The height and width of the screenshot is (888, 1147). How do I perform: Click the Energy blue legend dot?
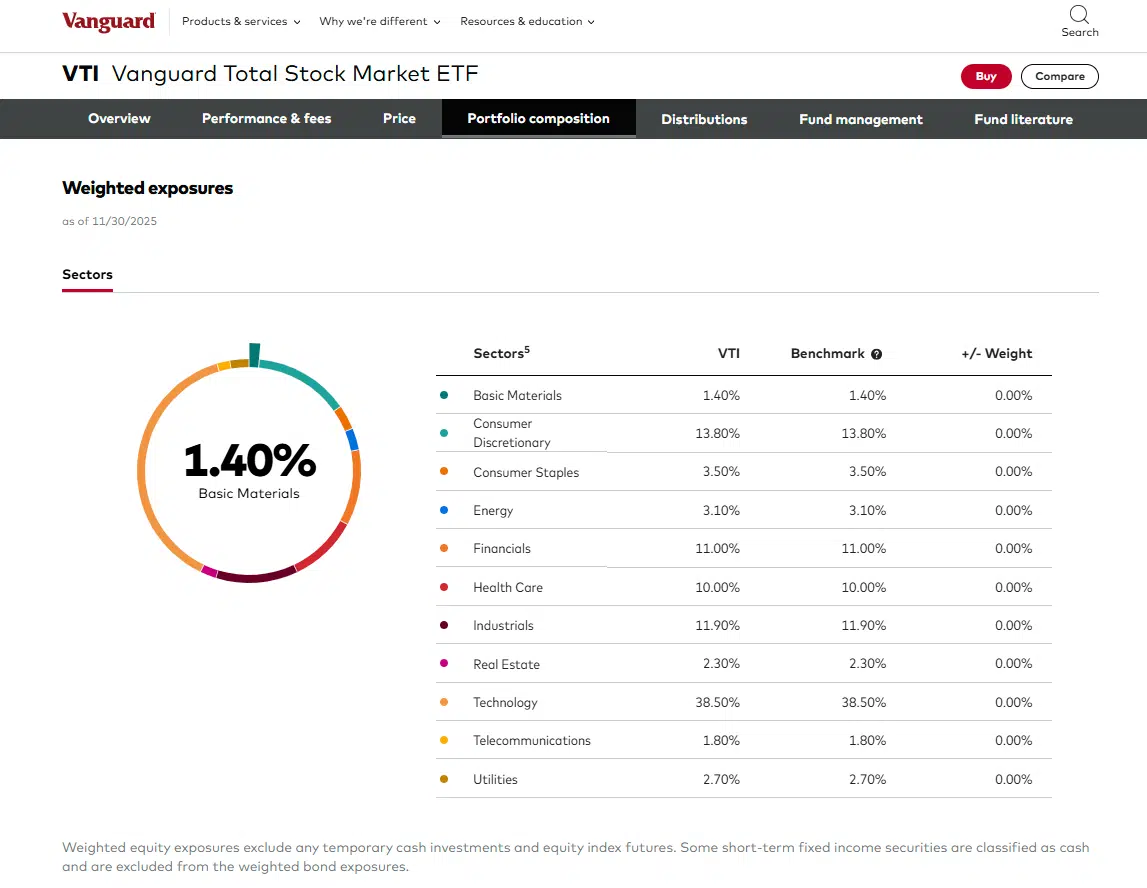pyautogui.click(x=444, y=510)
